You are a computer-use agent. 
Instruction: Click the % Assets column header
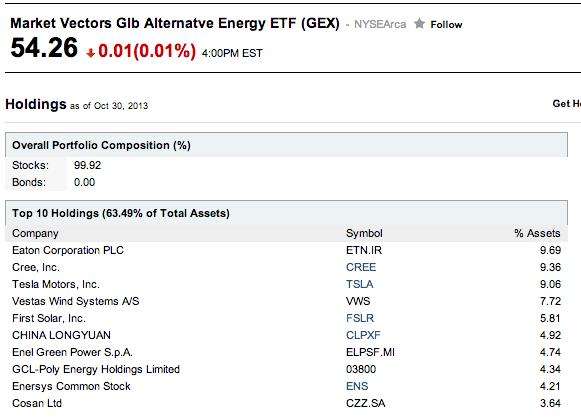pos(537,233)
